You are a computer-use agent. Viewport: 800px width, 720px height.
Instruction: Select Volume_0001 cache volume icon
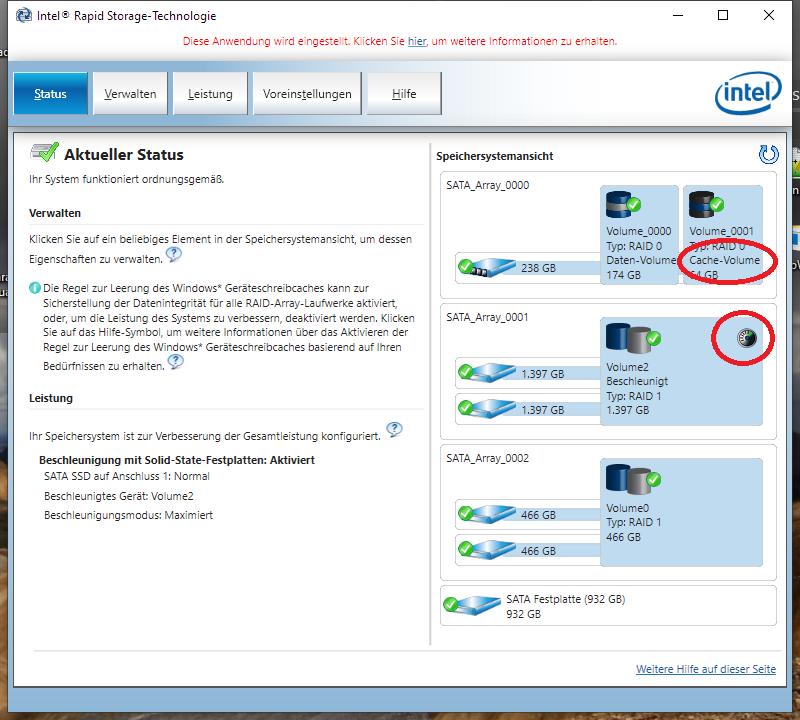[x=706, y=204]
